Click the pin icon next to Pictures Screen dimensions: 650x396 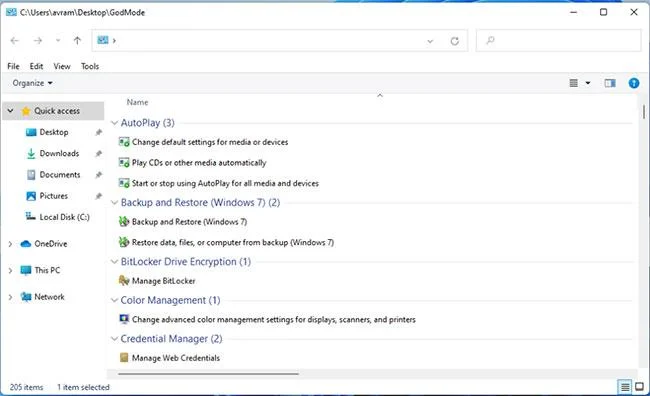(x=98, y=196)
